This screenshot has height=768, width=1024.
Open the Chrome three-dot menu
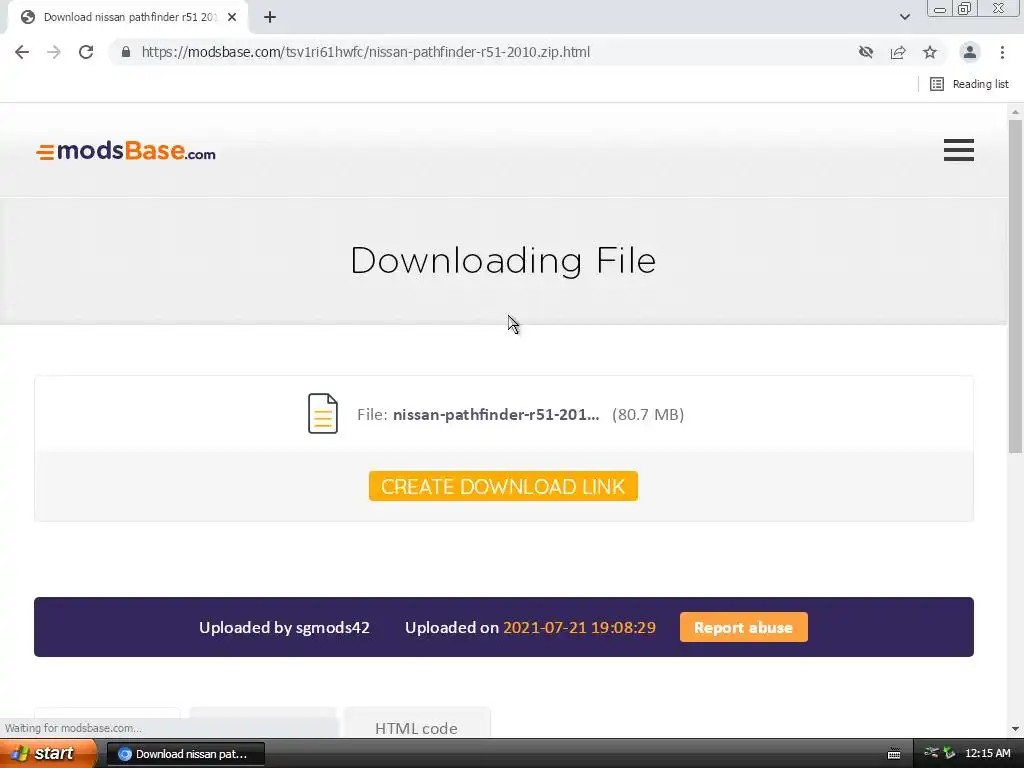click(1002, 52)
